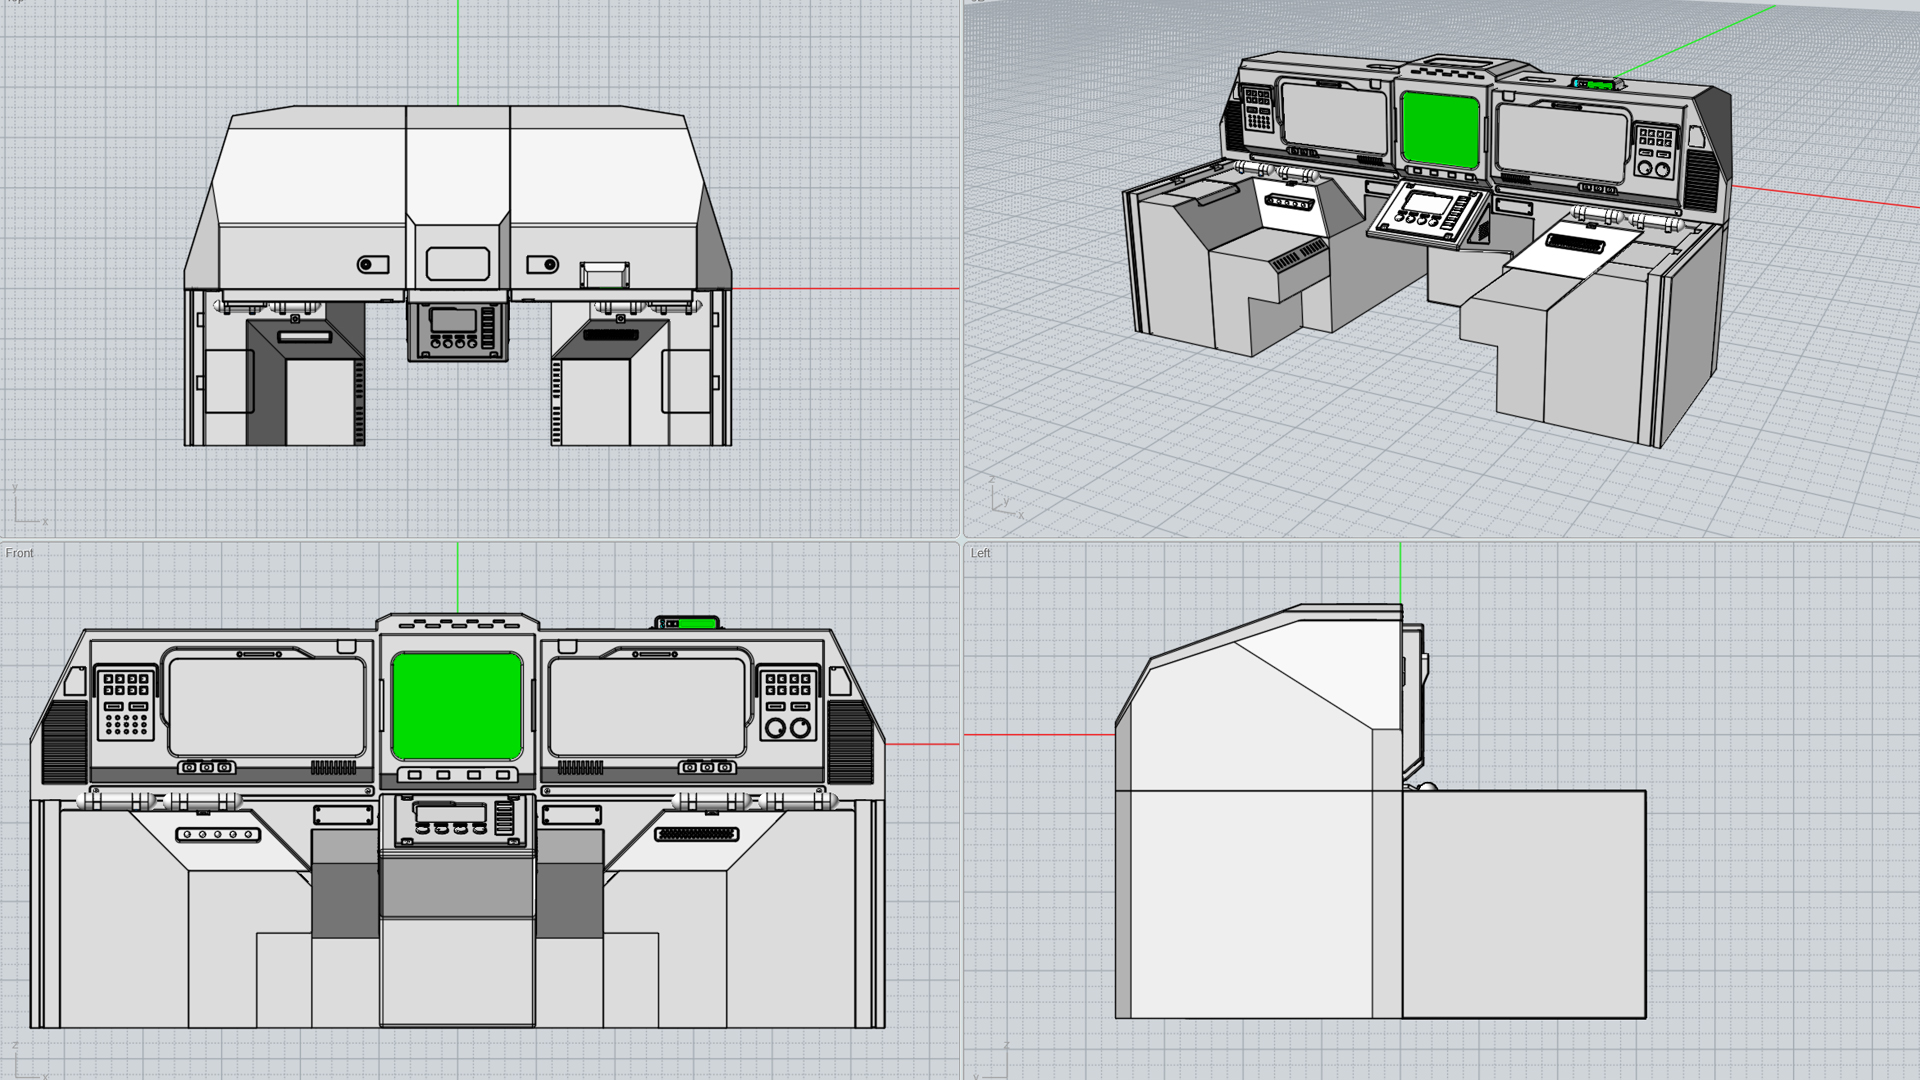The height and width of the screenshot is (1080, 1920).
Task: Select the green center screen in Front viewport
Action: [x=457, y=706]
